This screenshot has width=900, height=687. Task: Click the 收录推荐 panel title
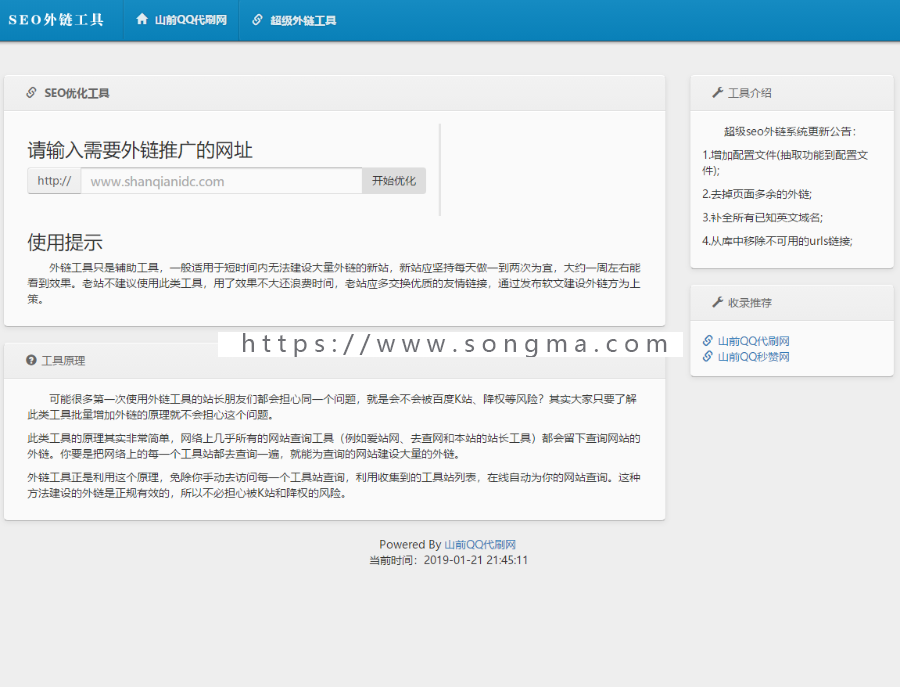coord(750,303)
